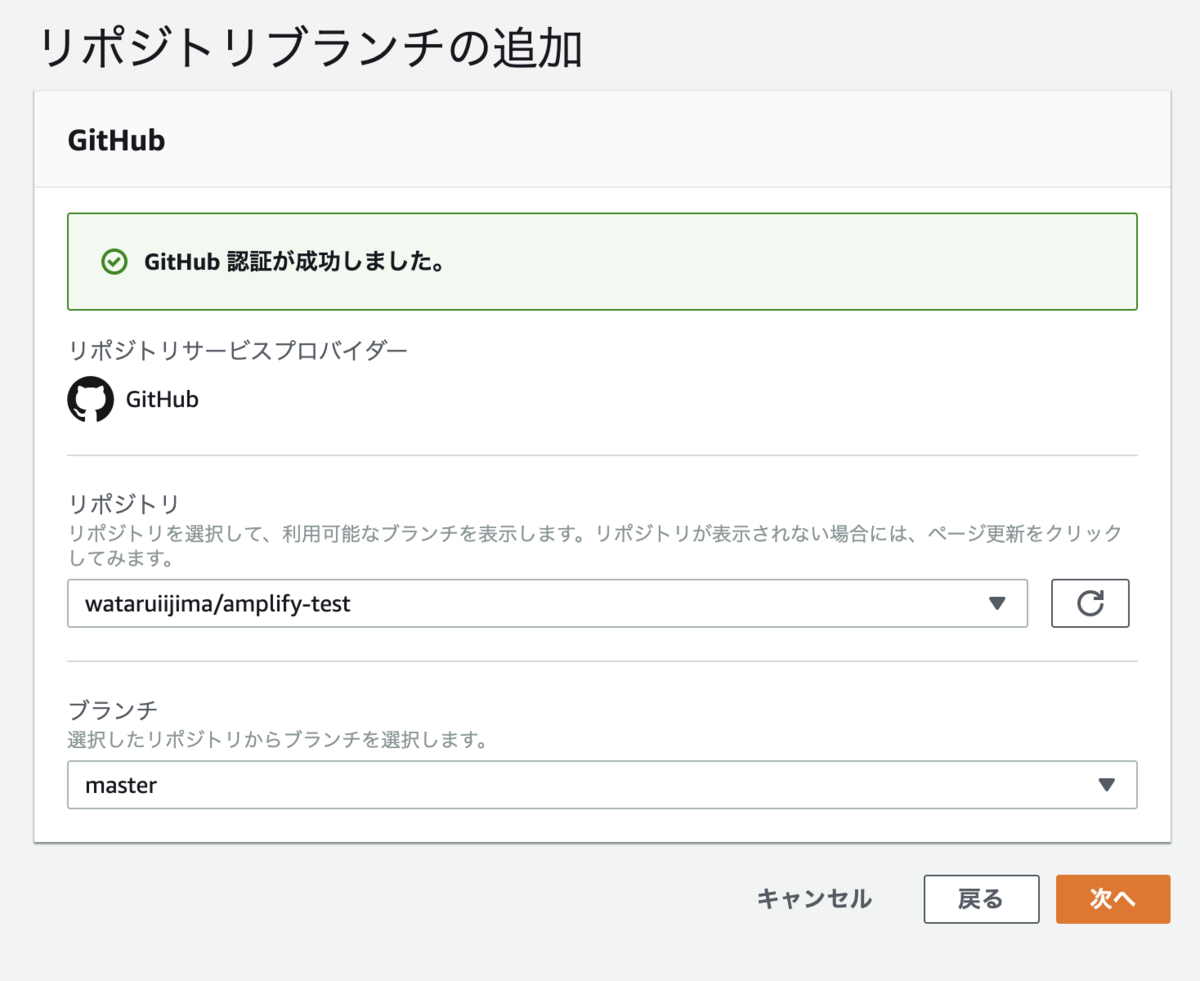This screenshot has height=981, width=1200.
Task: Click the GitHub 認証が成功しました message text
Action: coord(295,262)
